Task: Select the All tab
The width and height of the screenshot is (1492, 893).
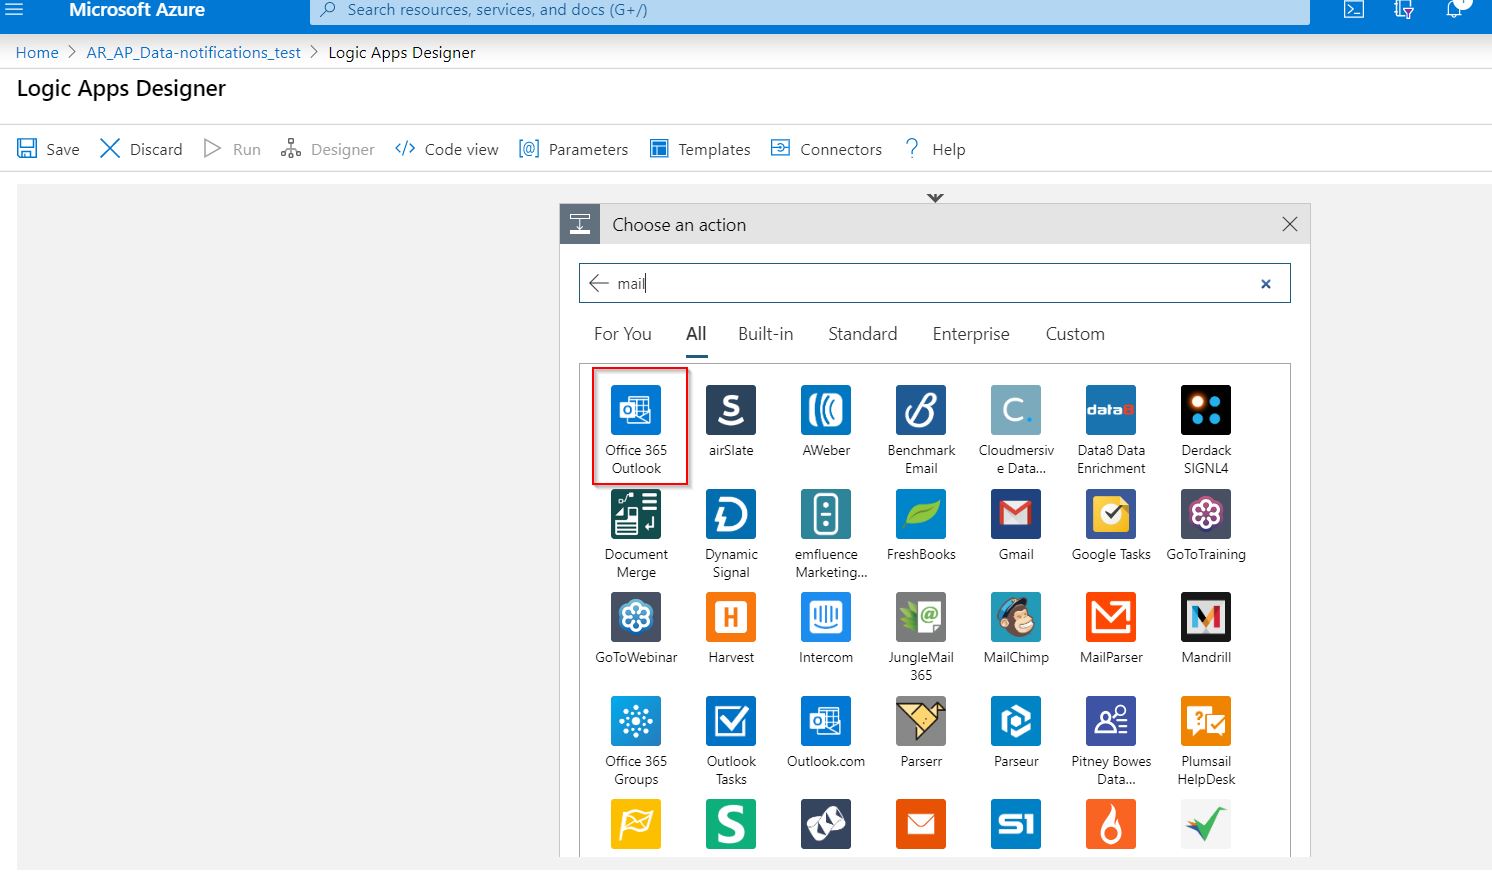Action: [x=696, y=334]
